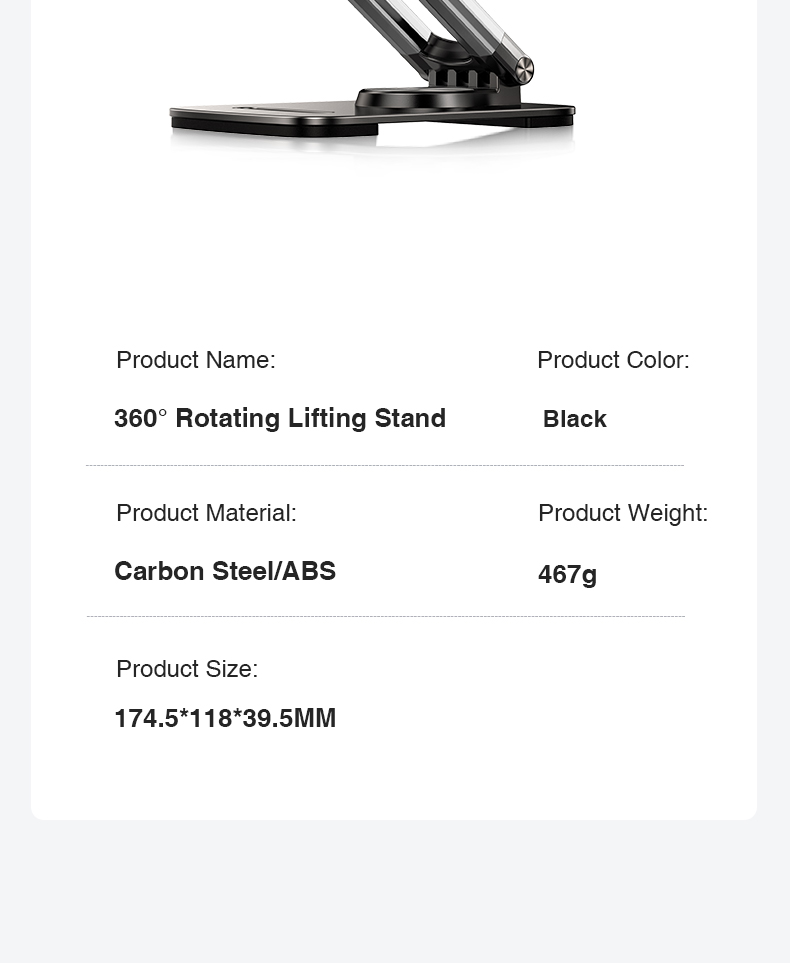Select the "174.5*118*39.5MM" dimensions text
790x963 pixels.
[225, 718]
